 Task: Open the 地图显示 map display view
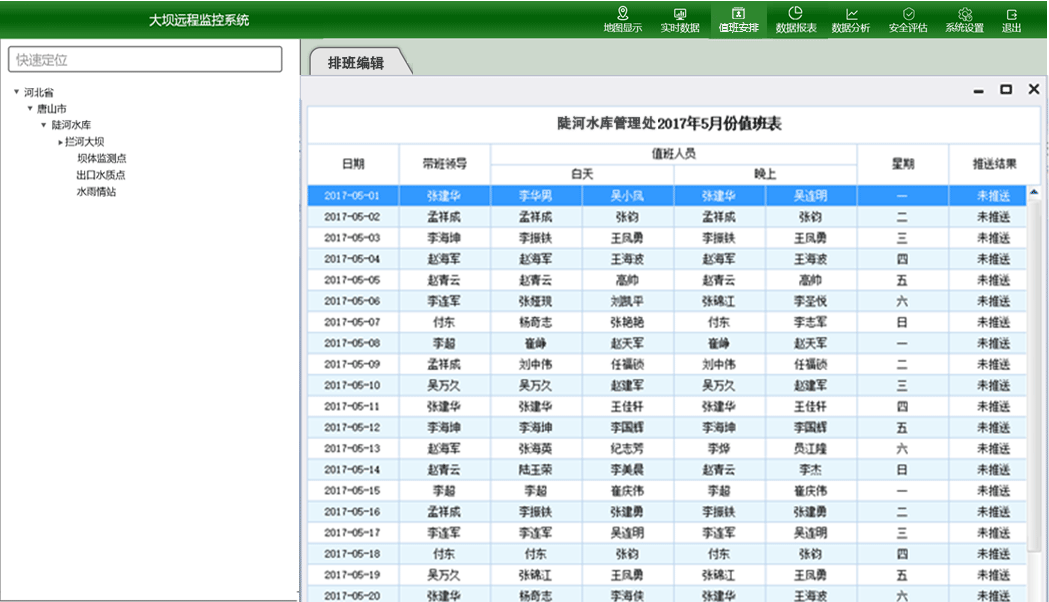pos(622,19)
